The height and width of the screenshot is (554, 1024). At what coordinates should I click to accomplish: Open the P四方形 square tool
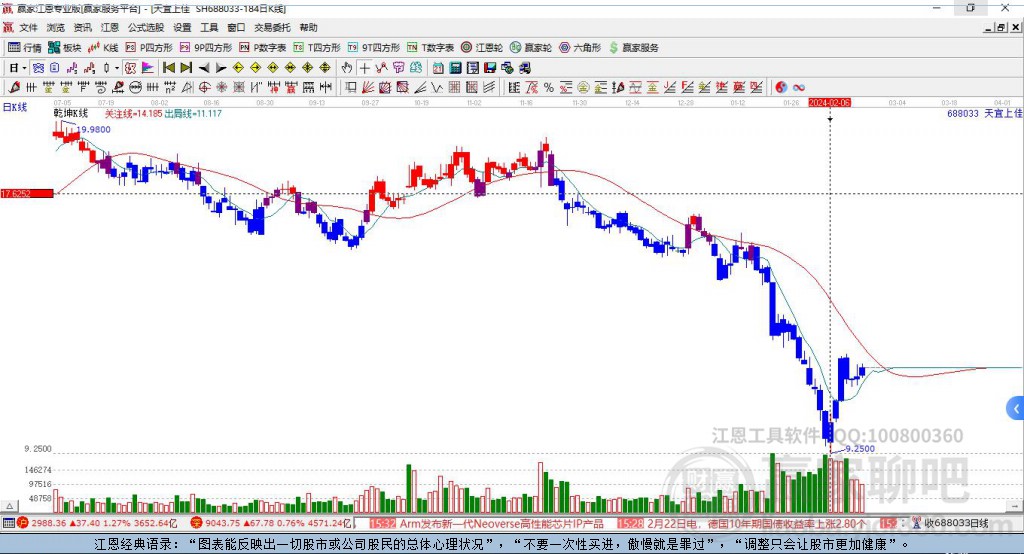[x=149, y=47]
